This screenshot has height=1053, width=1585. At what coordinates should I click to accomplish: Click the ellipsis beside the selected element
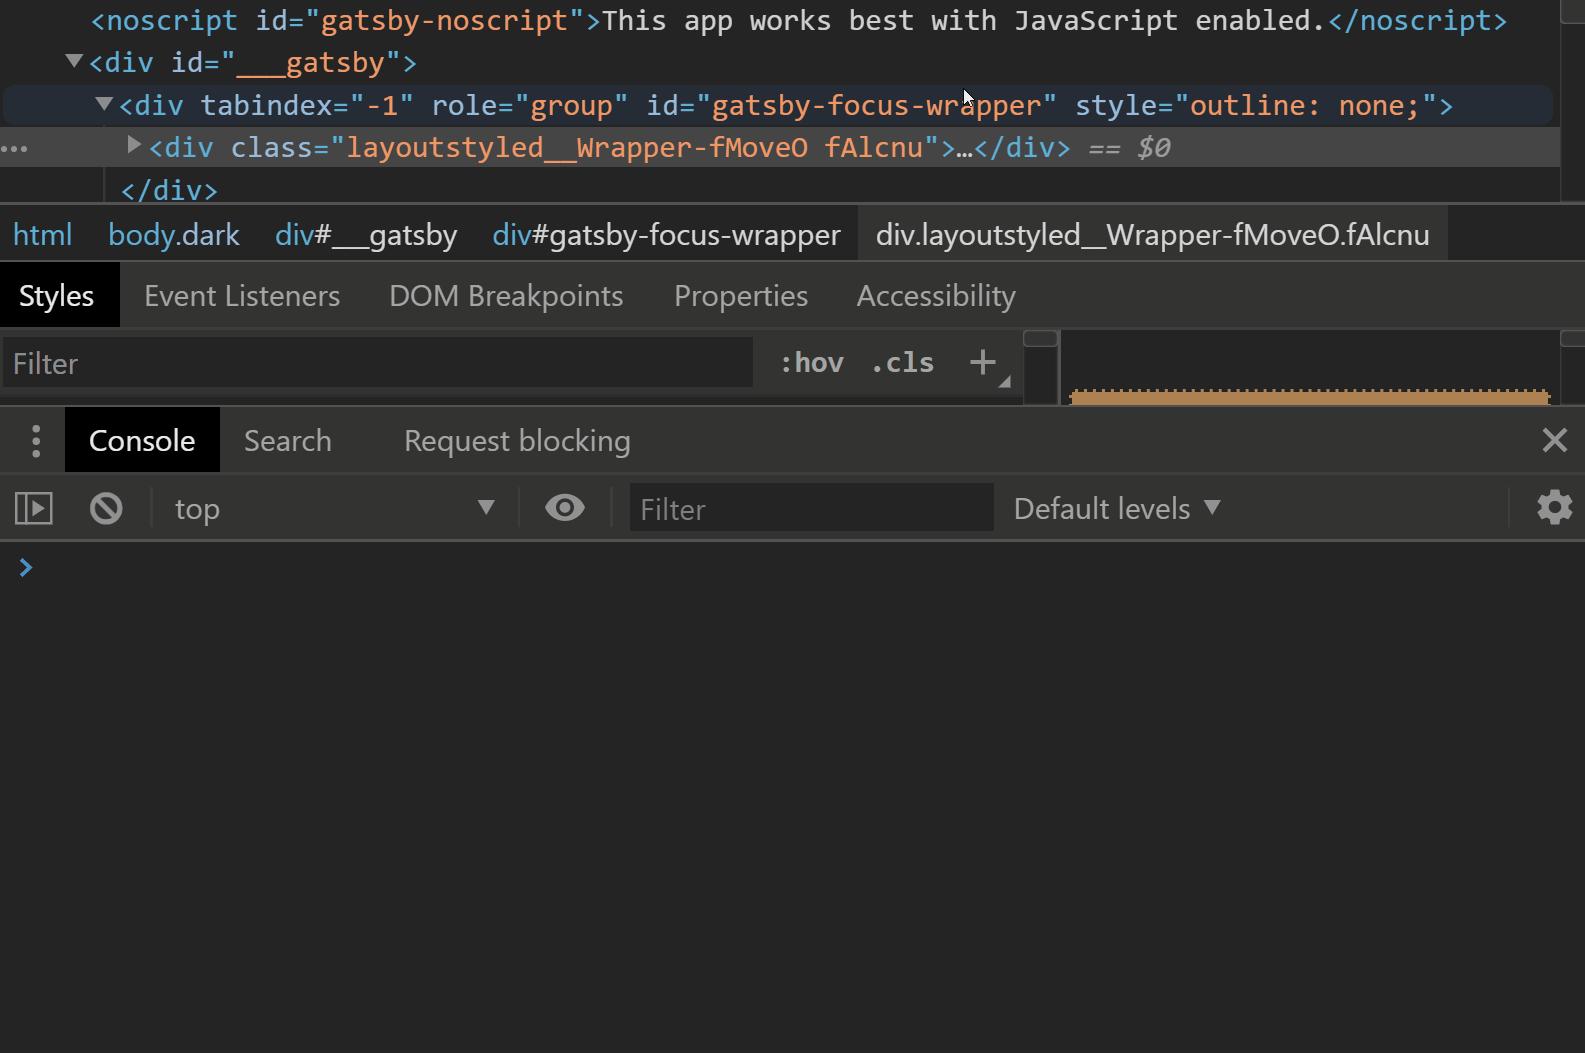pyautogui.click(x=15, y=149)
